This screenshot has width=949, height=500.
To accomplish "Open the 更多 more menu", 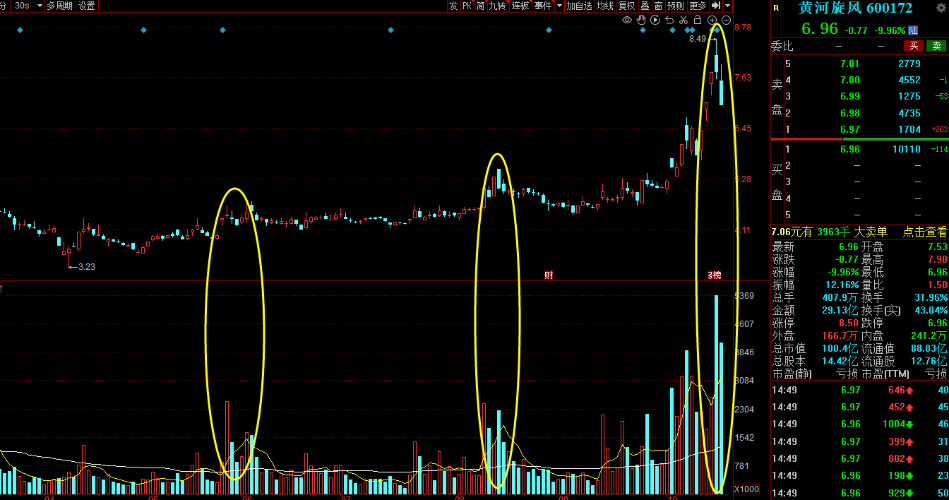I will tap(698, 5).
